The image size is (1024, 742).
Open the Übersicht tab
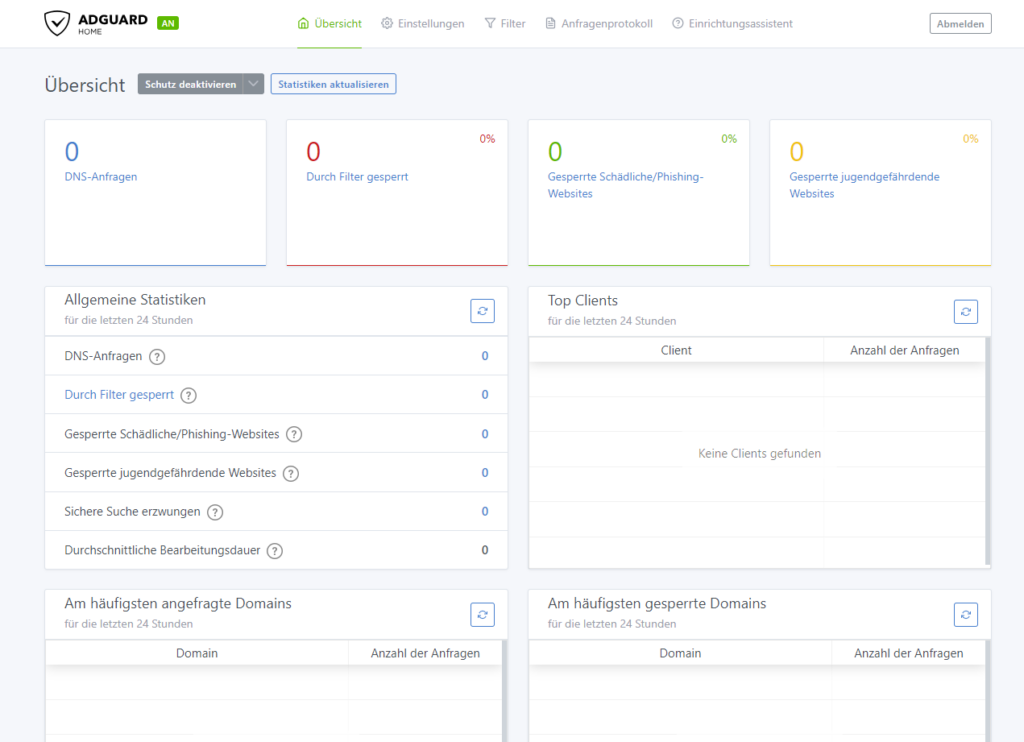click(330, 24)
